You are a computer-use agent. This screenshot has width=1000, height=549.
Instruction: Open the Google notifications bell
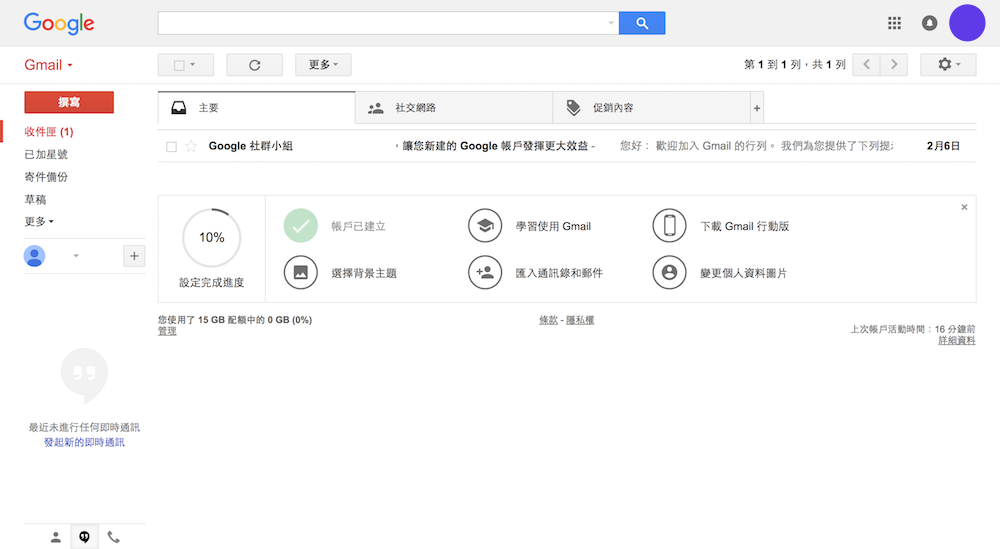[x=929, y=23]
